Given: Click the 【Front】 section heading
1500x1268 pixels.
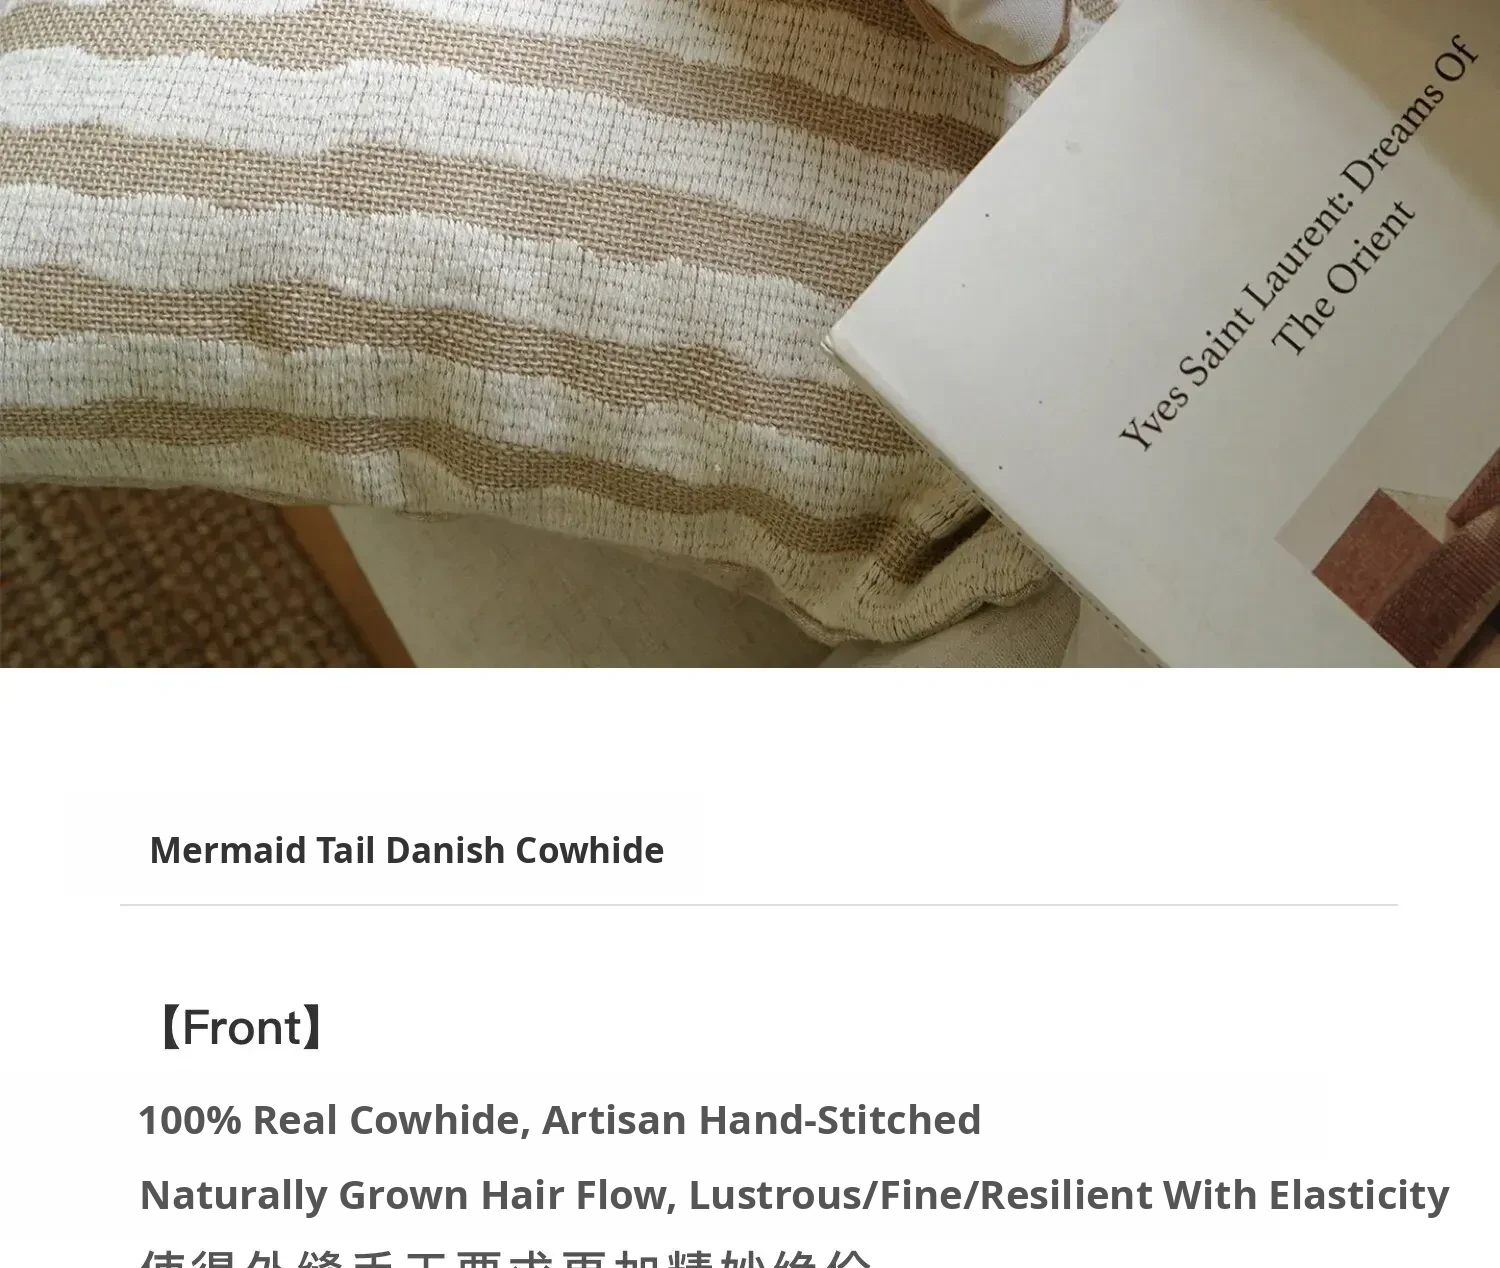Looking at the screenshot, I should click(239, 1027).
